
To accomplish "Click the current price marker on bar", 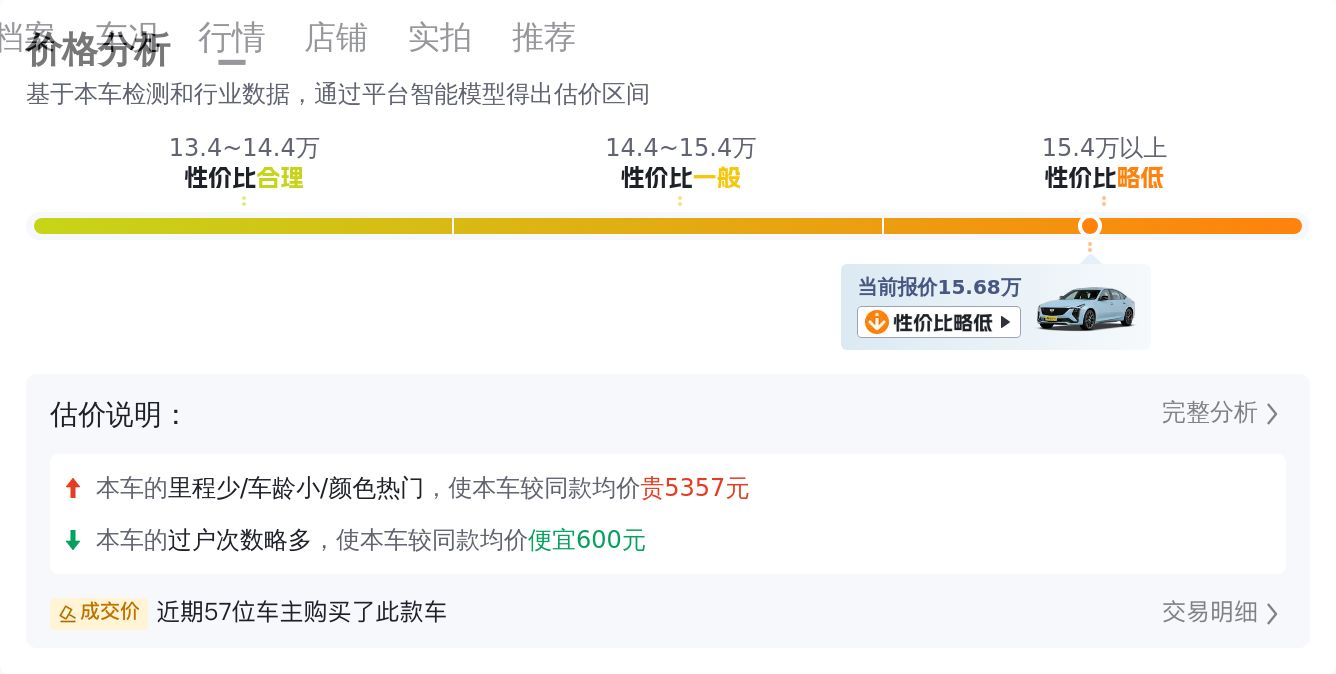I will coord(1090,226).
